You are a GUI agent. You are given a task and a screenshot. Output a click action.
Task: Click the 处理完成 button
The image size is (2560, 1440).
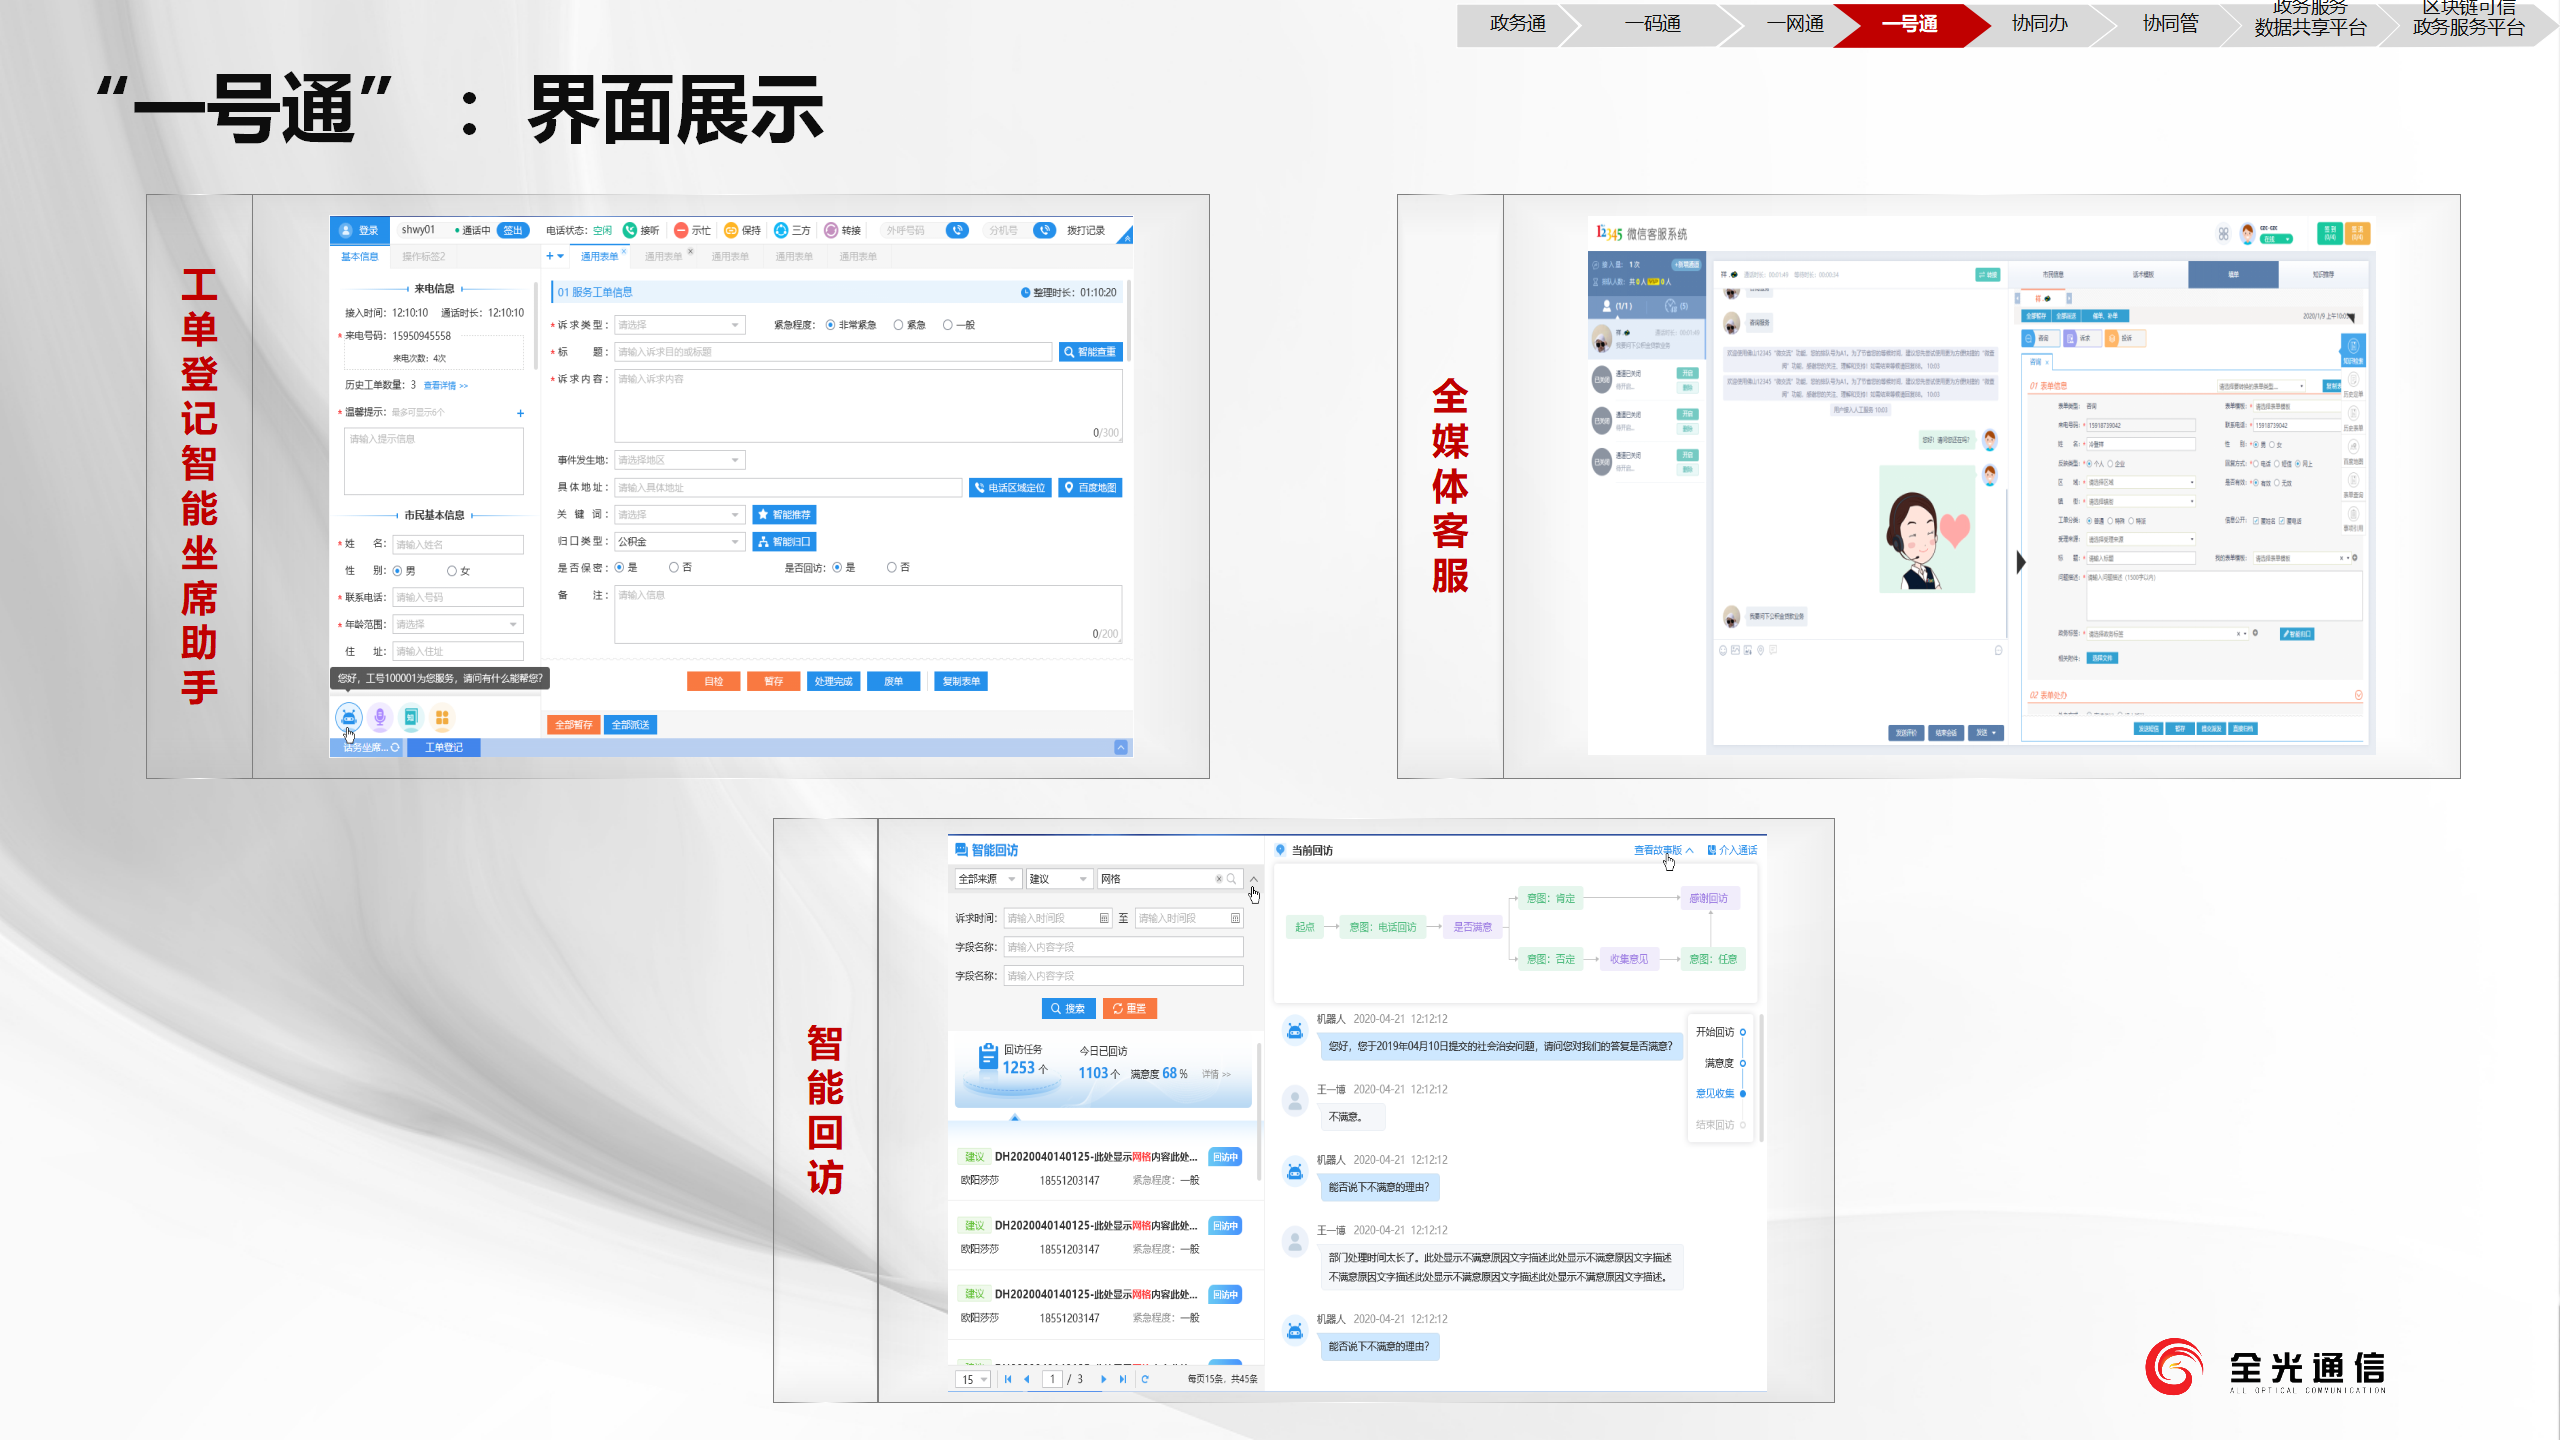pos(832,681)
